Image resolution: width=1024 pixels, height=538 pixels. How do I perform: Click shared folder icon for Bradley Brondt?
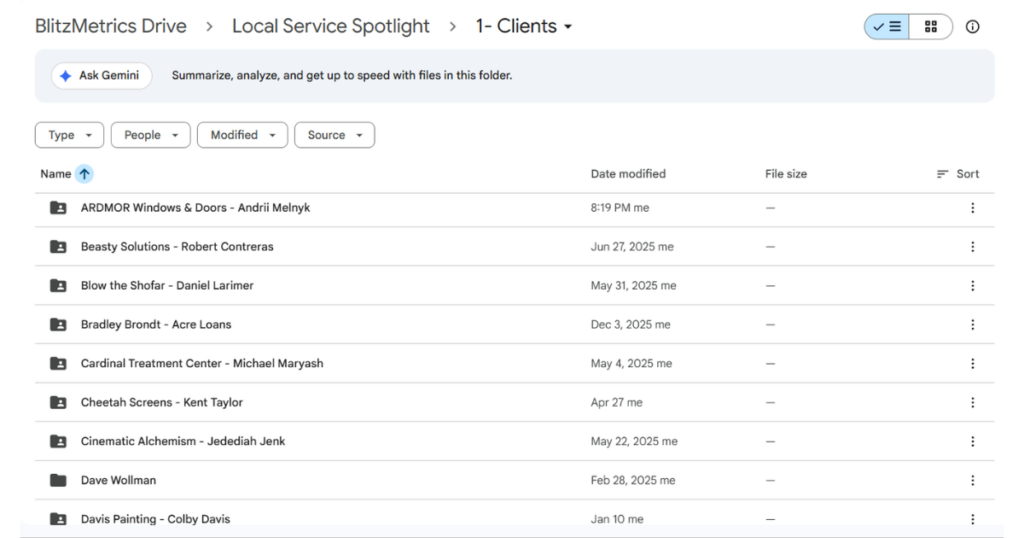(58, 324)
